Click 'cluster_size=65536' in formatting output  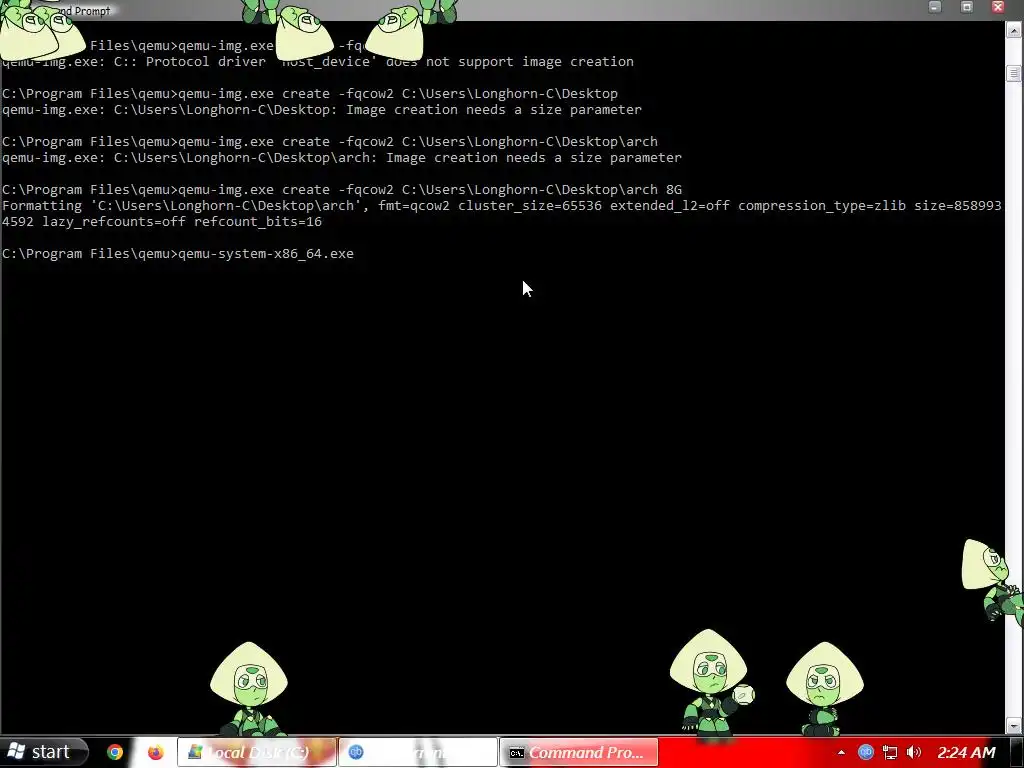[x=530, y=206]
